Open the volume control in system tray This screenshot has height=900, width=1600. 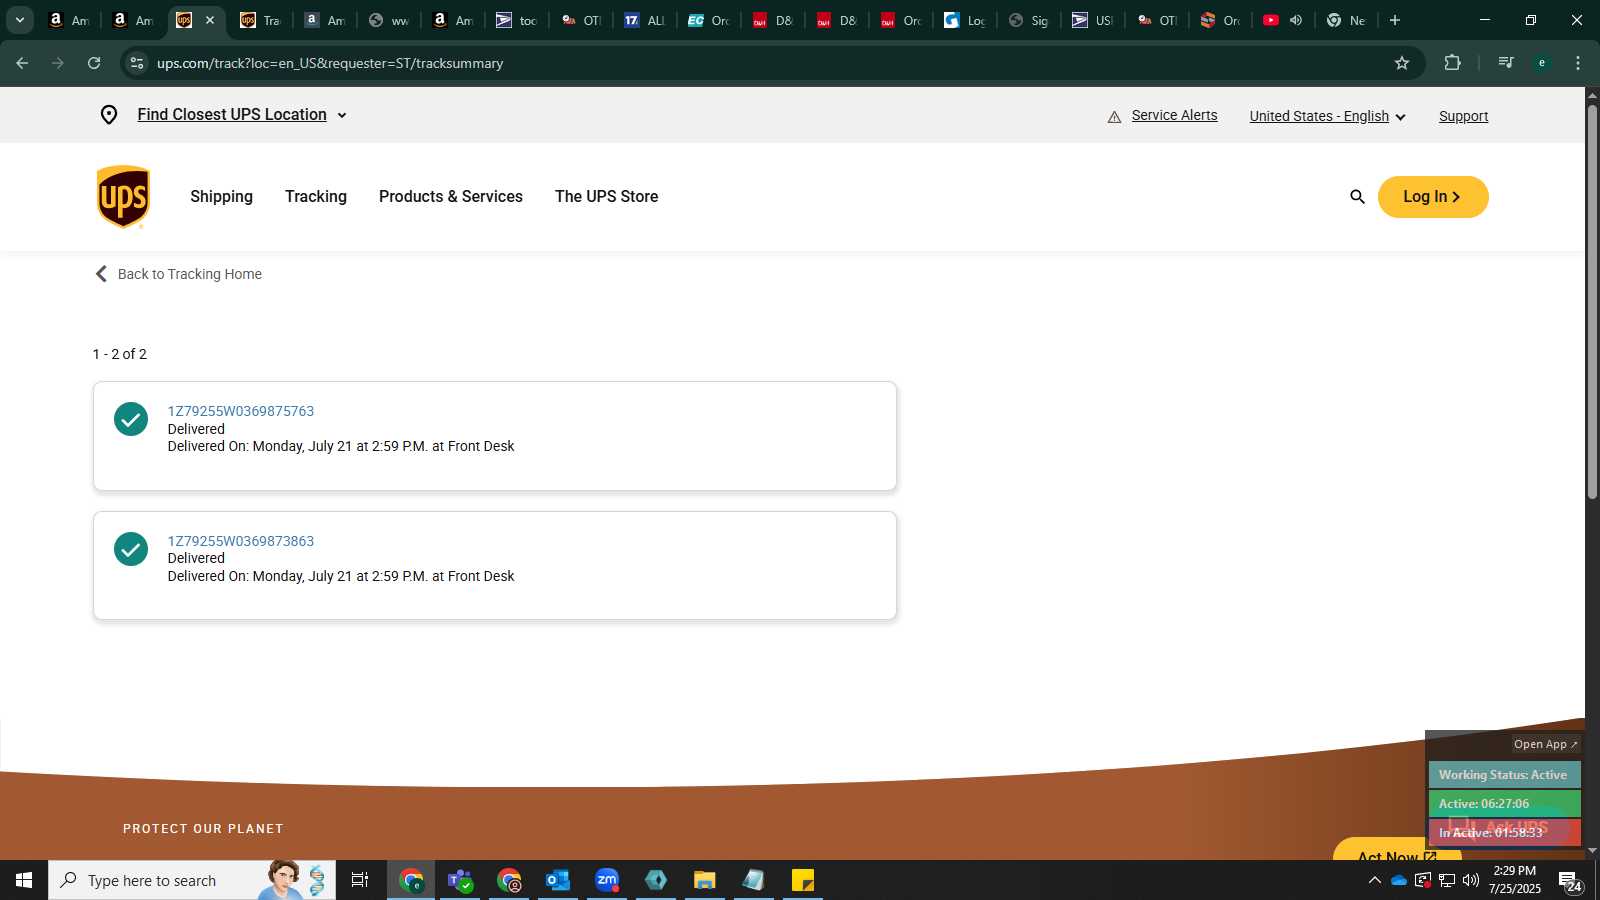(1471, 880)
